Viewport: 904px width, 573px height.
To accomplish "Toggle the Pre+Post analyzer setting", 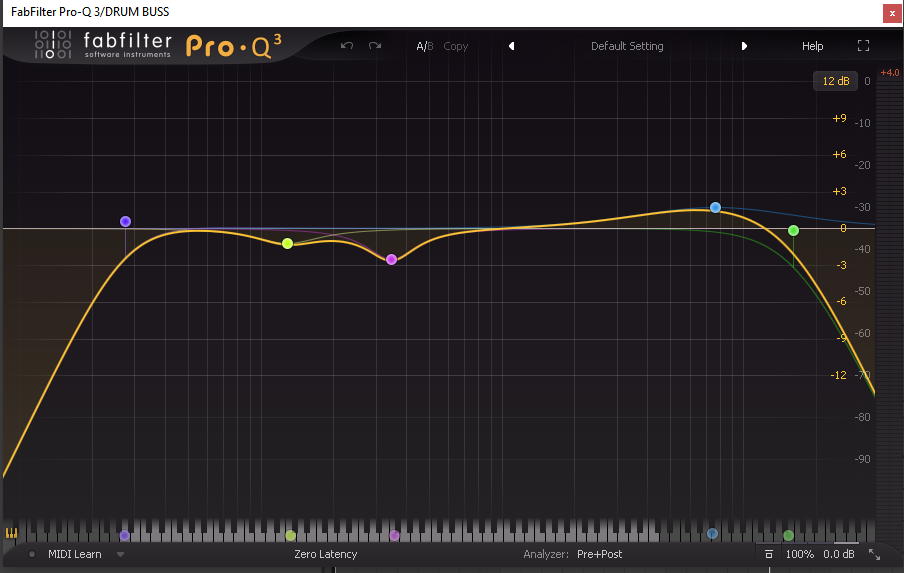I will click(599, 554).
